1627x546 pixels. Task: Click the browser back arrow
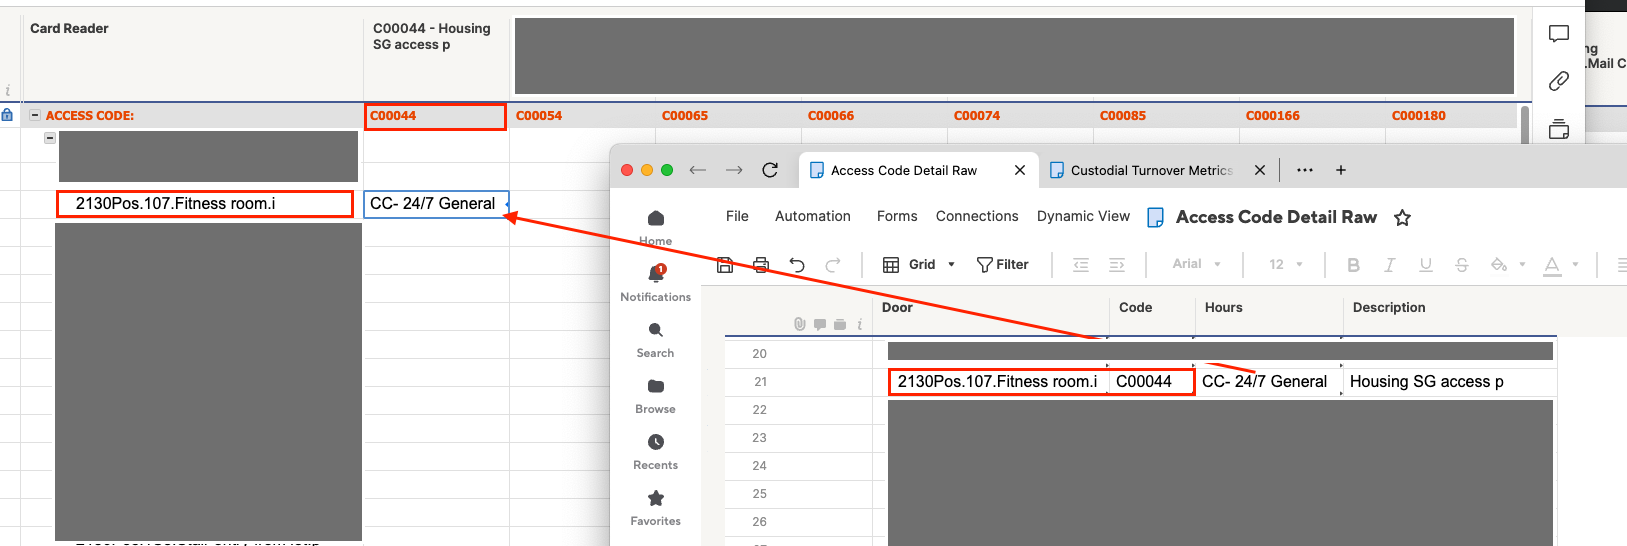pyautogui.click(x=698, y=170)
